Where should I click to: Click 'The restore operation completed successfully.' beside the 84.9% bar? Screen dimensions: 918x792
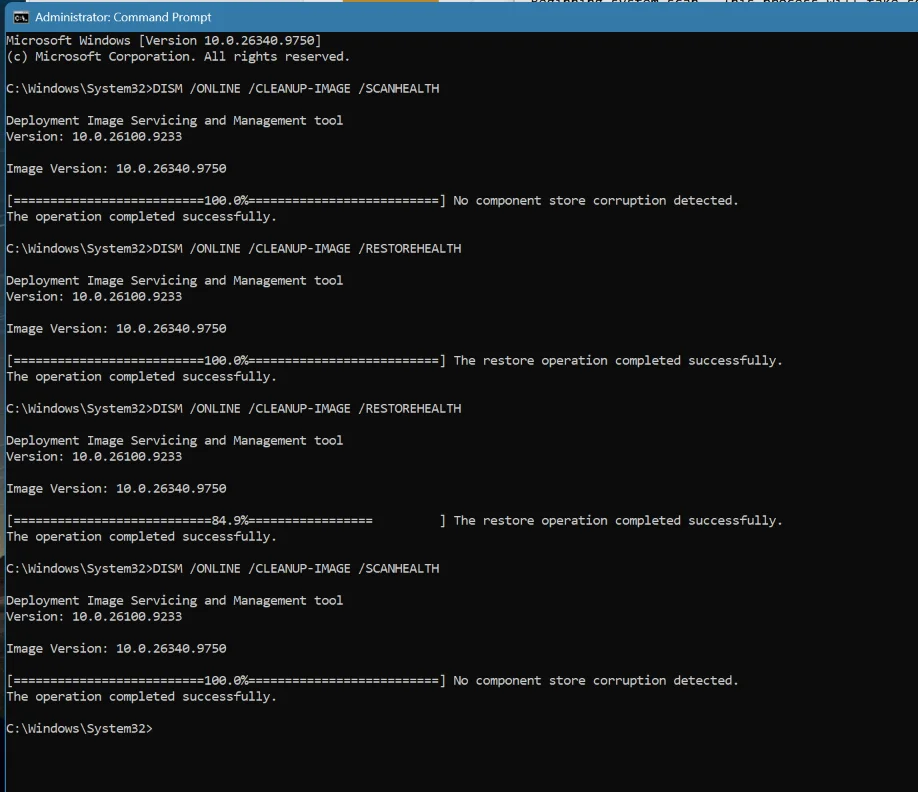click(x=618, y=520)
